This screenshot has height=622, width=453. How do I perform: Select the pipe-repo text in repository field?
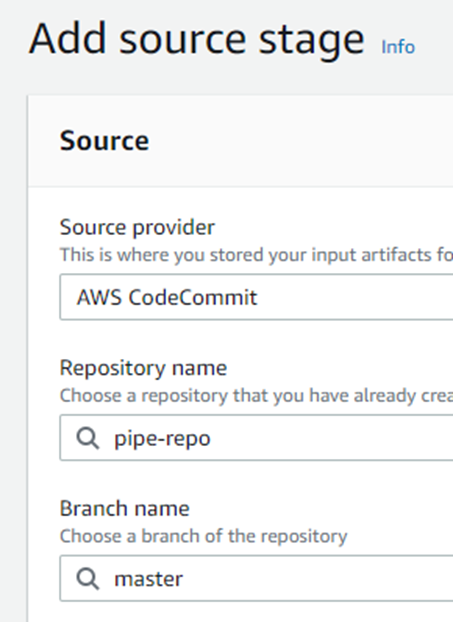click(162, 439)
